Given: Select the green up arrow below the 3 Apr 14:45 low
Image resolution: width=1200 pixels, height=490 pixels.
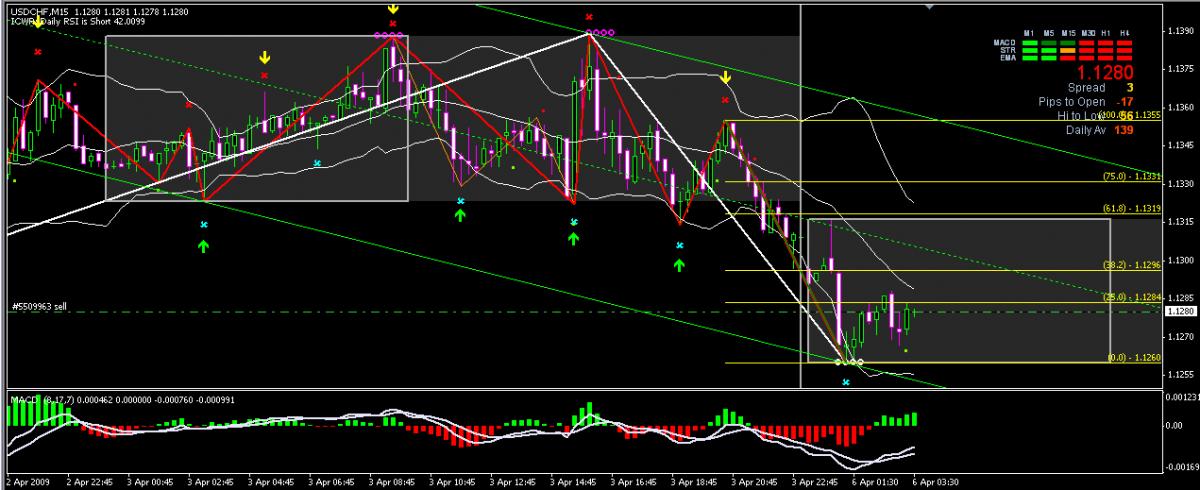Looking at the screenshot, I should (573, 238).
